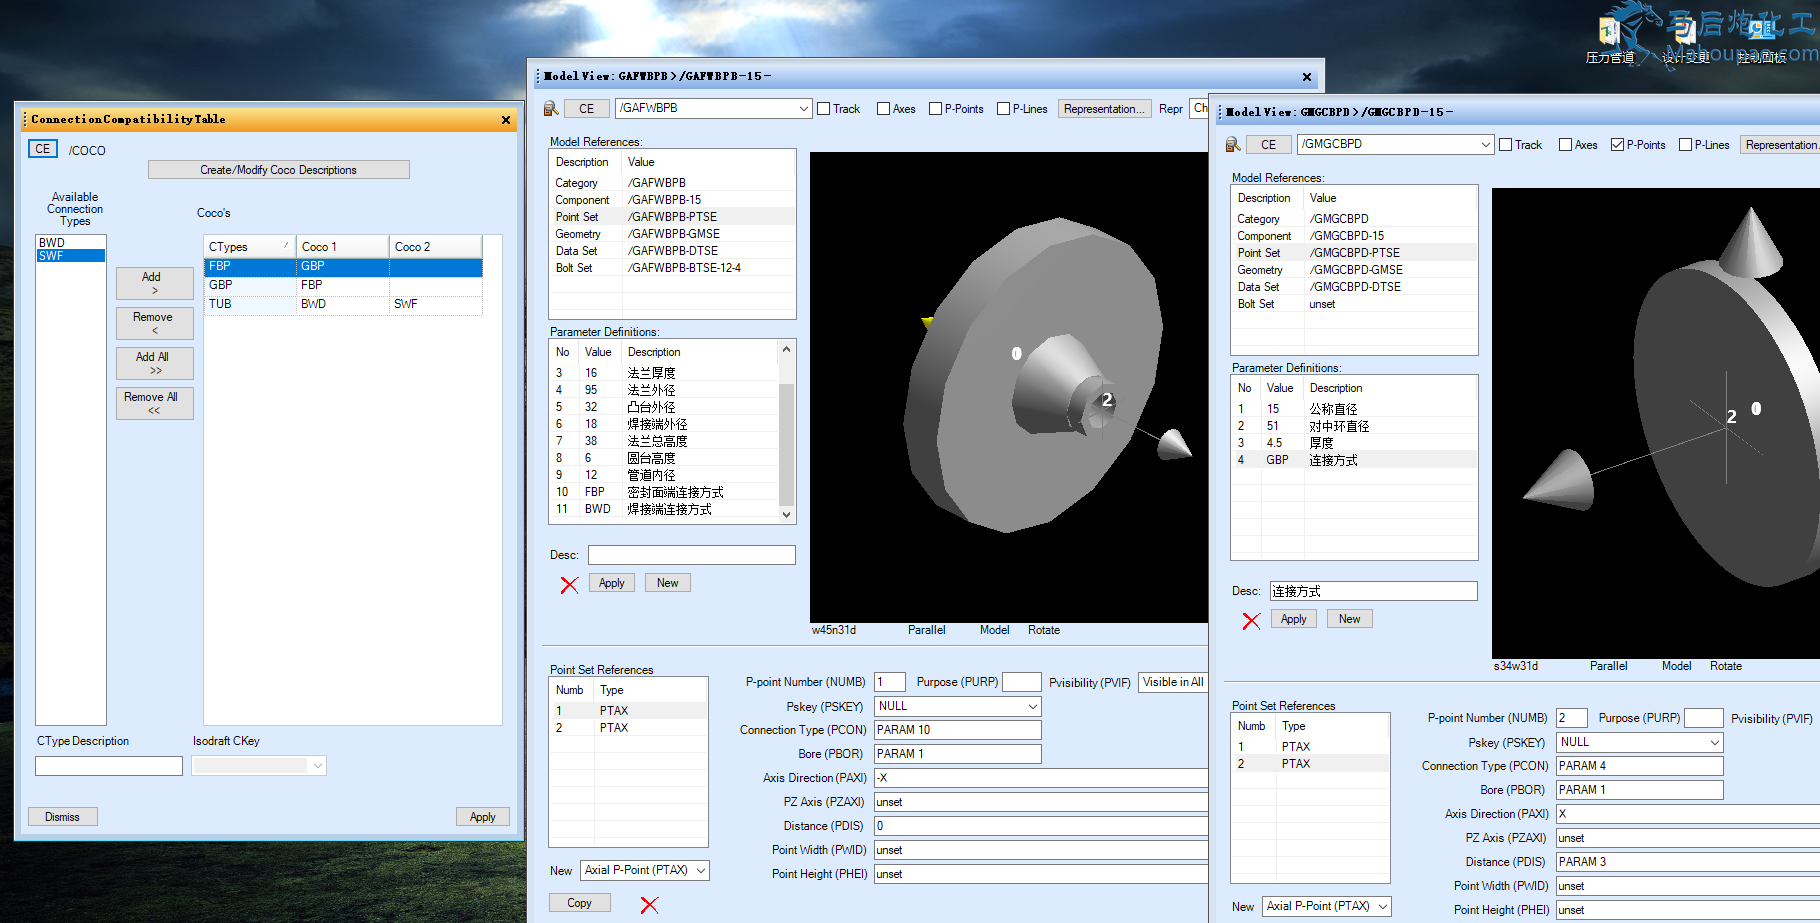This screenshot has height=923, width=1820.
Task: Toggle Axes checkbox in GMGCBPD Model View
Action: [1566, 145]
